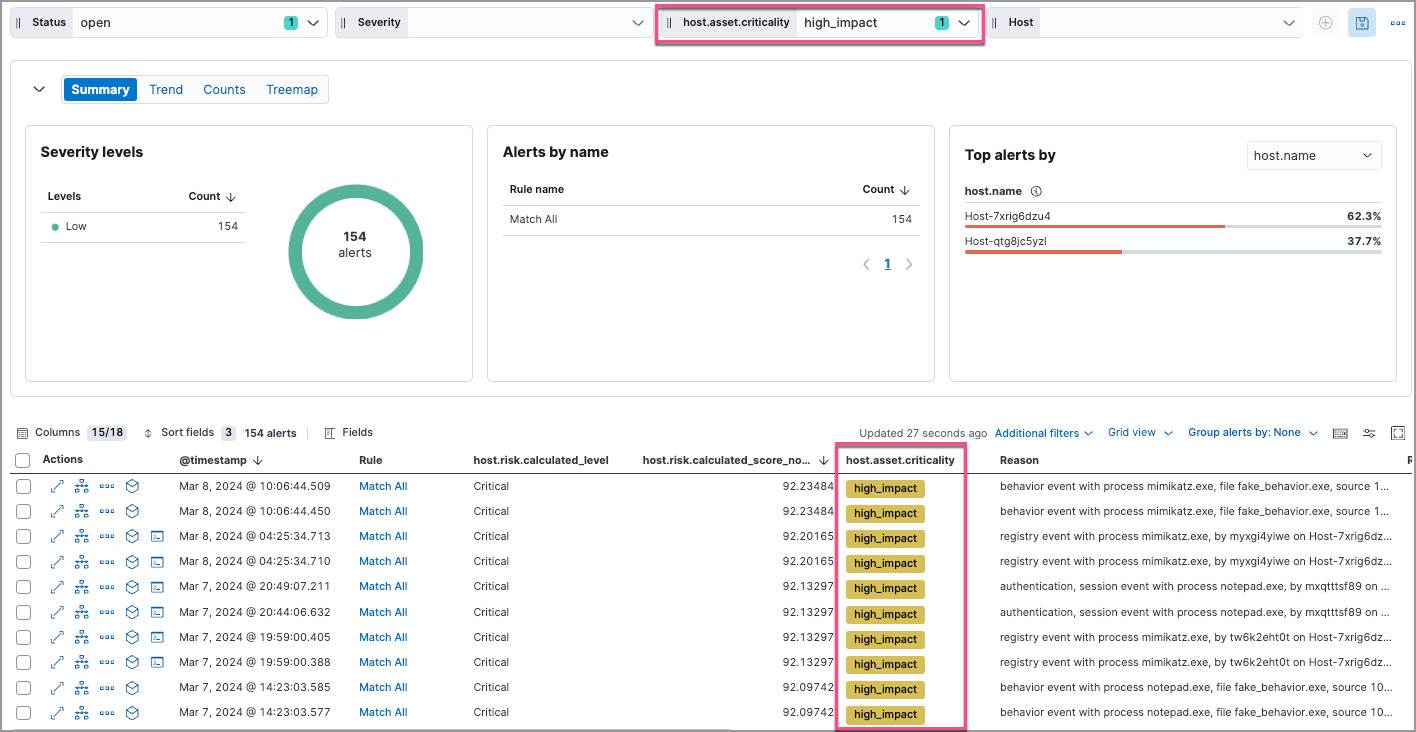This screenshot has width=1416, height=732.
Task: Open the event analyzer icon on first alert
Action: point(81,486)
